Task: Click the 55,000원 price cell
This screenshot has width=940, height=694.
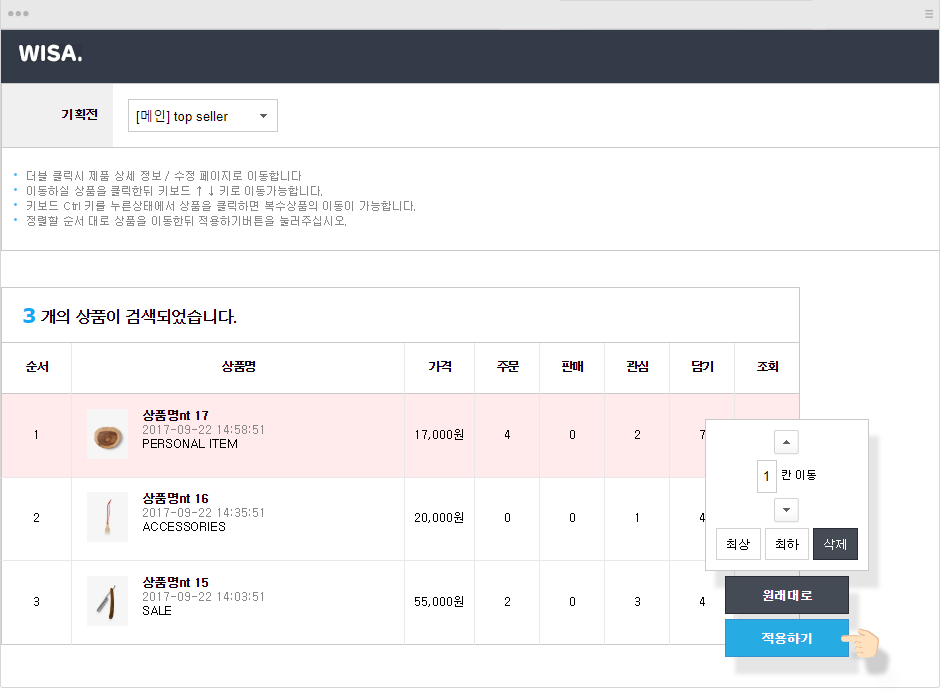Action: click(x=439, y=601)
